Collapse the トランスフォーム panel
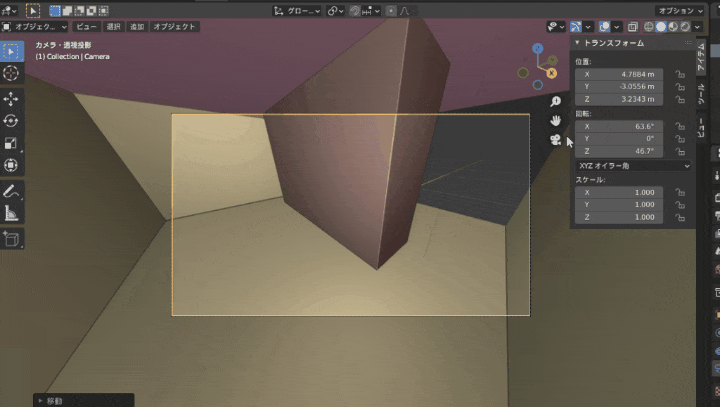This screenshot has height=407, width=720. click(577, 43)
